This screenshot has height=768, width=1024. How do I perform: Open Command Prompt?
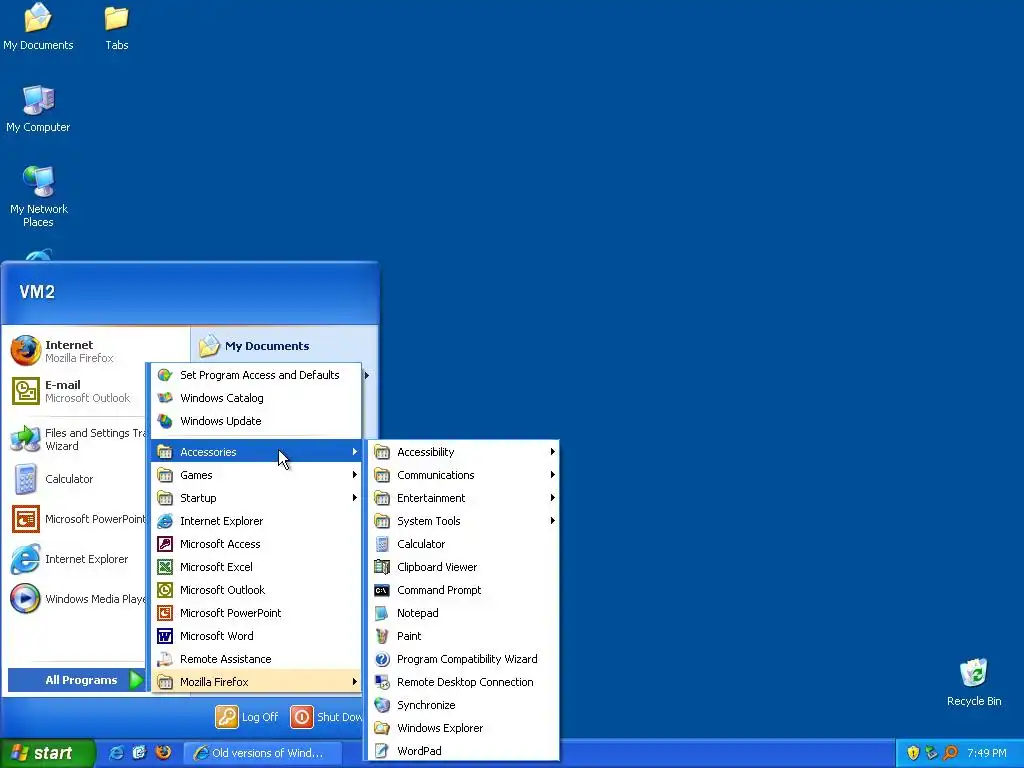[464, 590]
